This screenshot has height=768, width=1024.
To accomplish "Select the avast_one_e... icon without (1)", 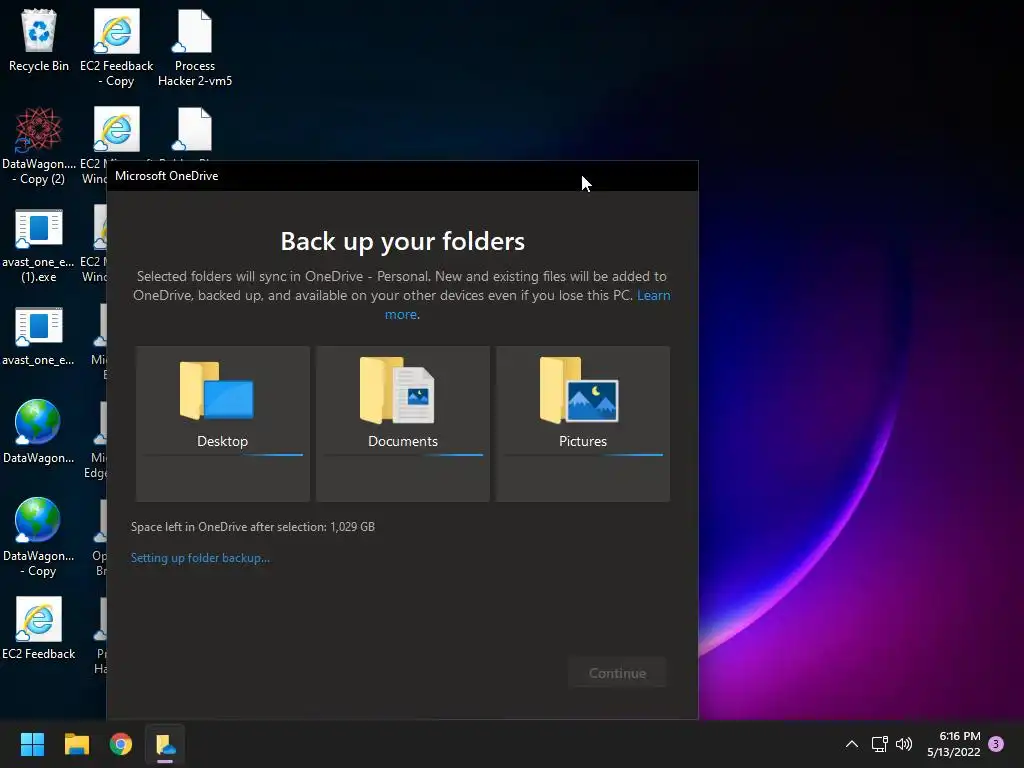I will [x=39, y=336].
